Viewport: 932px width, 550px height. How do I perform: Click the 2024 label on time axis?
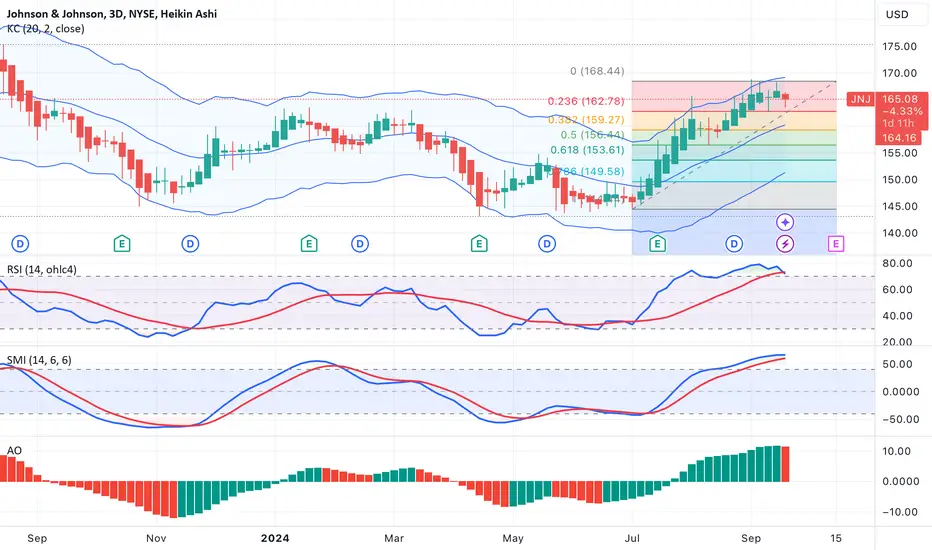(x=275, y=538)
